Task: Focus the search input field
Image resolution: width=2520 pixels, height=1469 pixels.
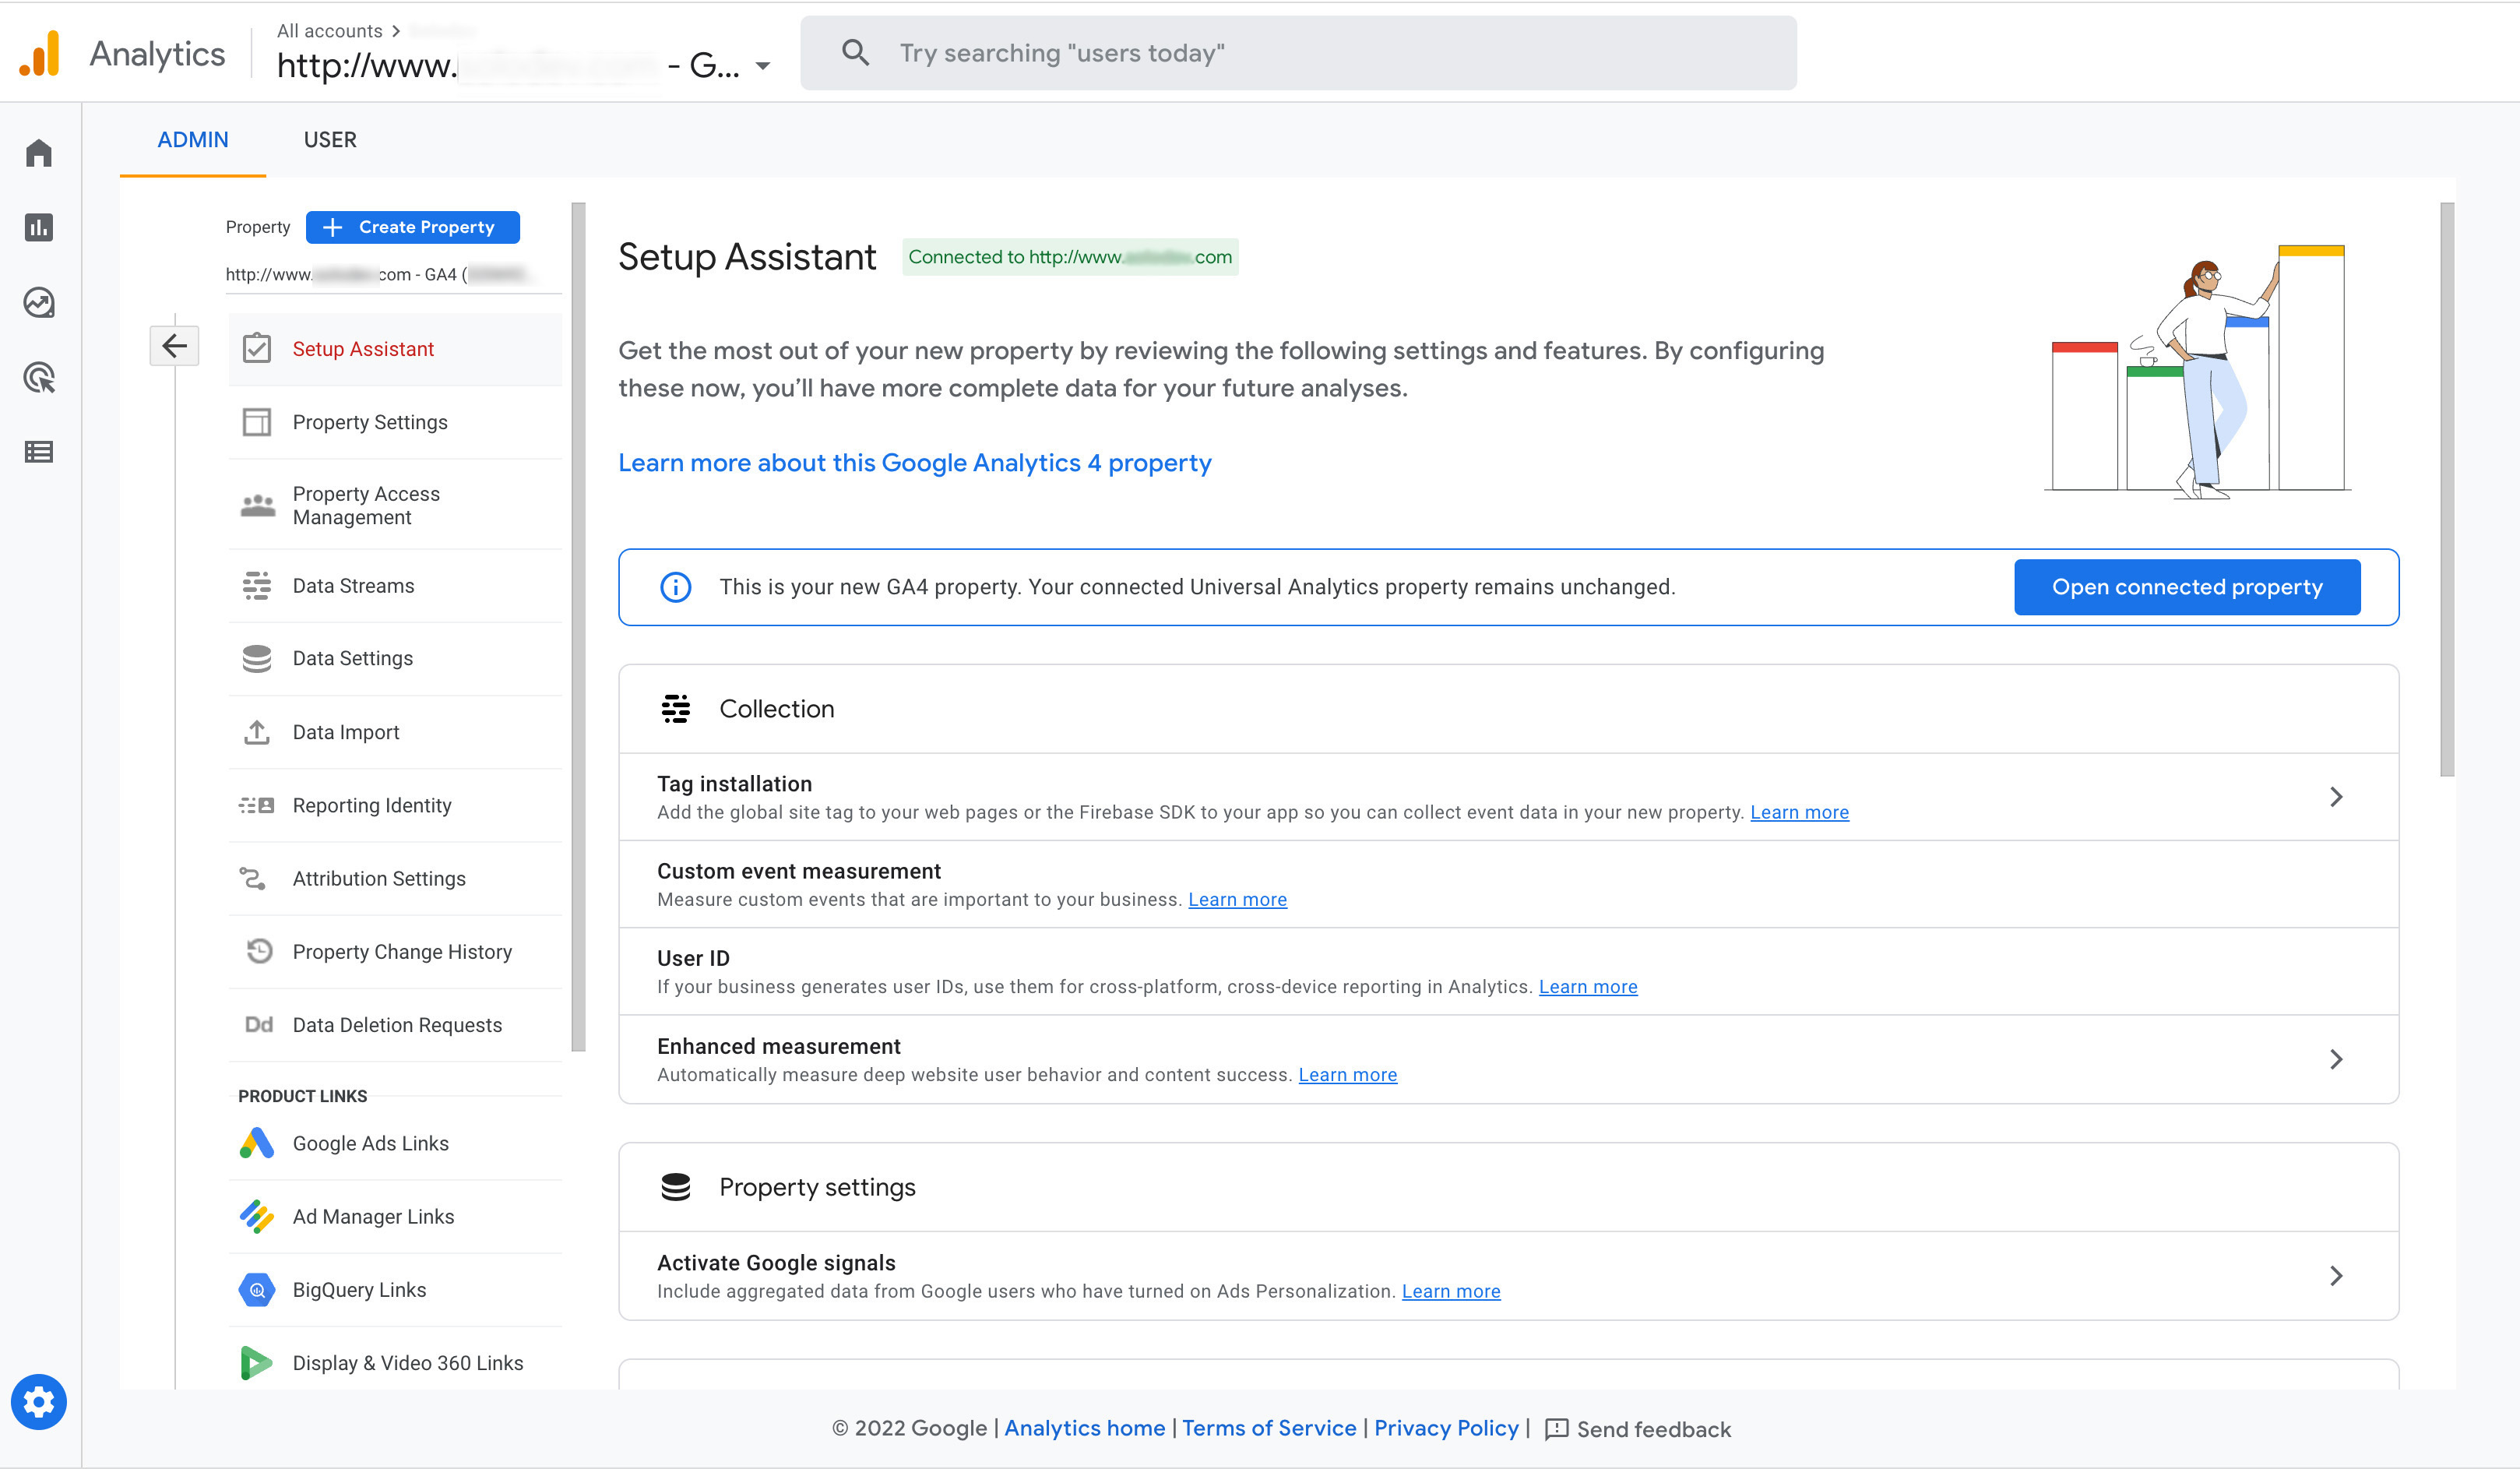Action: (x=1298, y=53)
